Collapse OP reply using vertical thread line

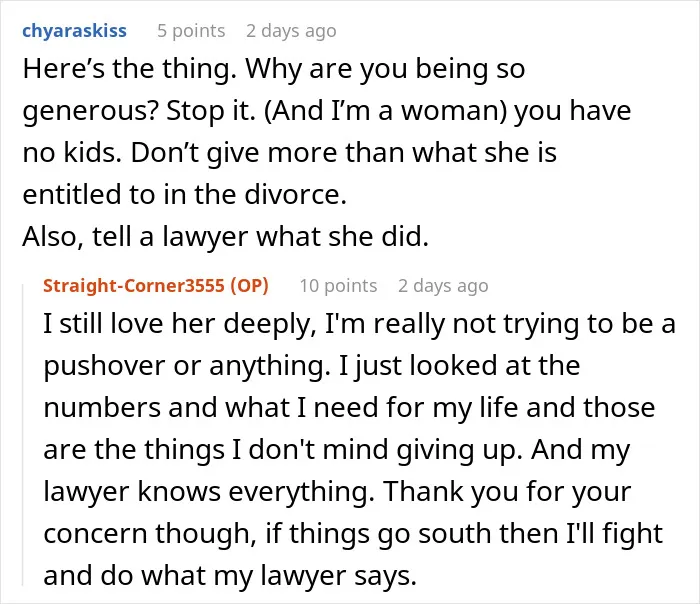click(x=23, y=435)
